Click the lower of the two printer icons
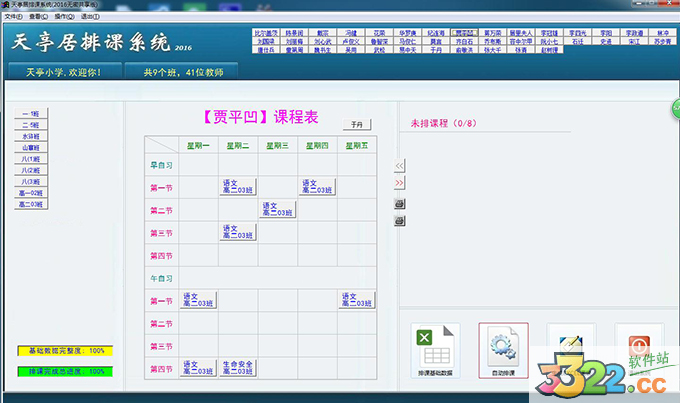 click(399, 221)
